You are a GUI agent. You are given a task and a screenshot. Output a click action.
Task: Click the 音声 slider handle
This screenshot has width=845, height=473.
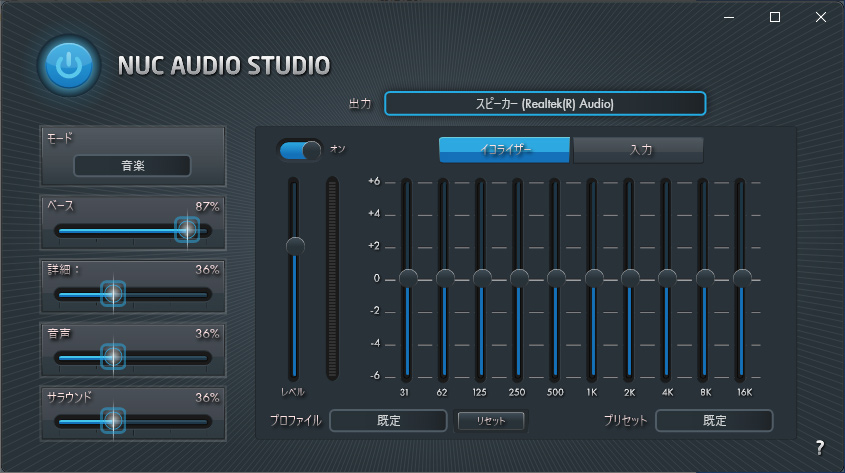pos(113,357)
